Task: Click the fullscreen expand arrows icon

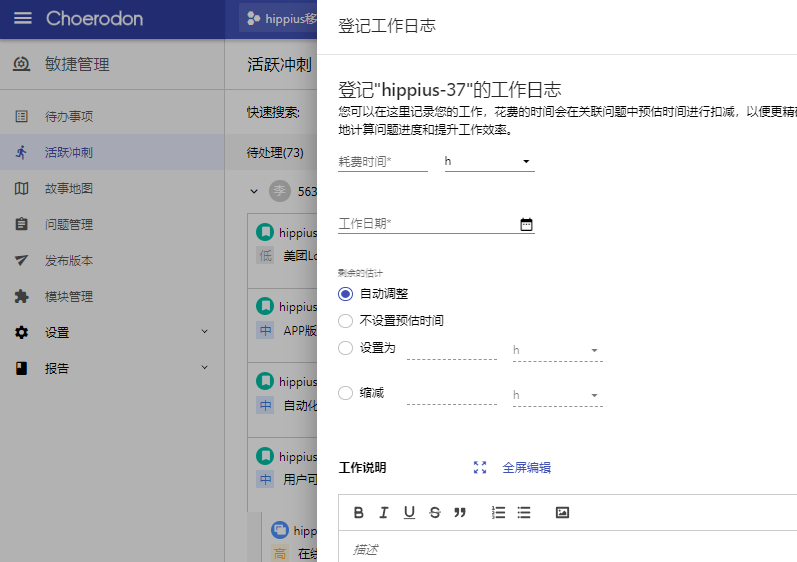Action: click(480, 467)
